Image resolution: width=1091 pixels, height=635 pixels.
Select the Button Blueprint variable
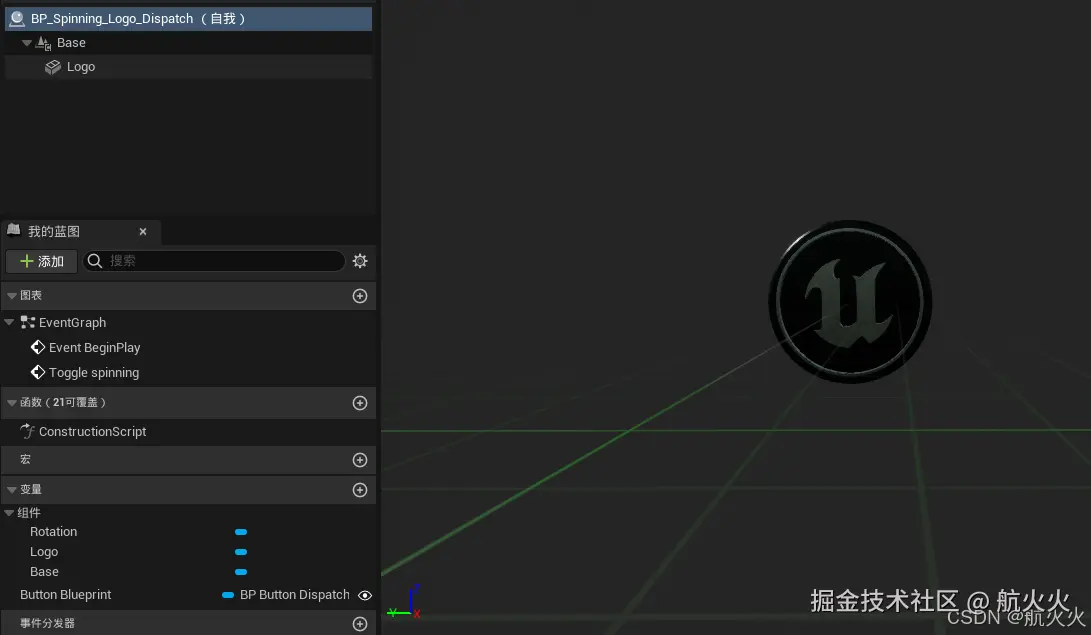65,595
